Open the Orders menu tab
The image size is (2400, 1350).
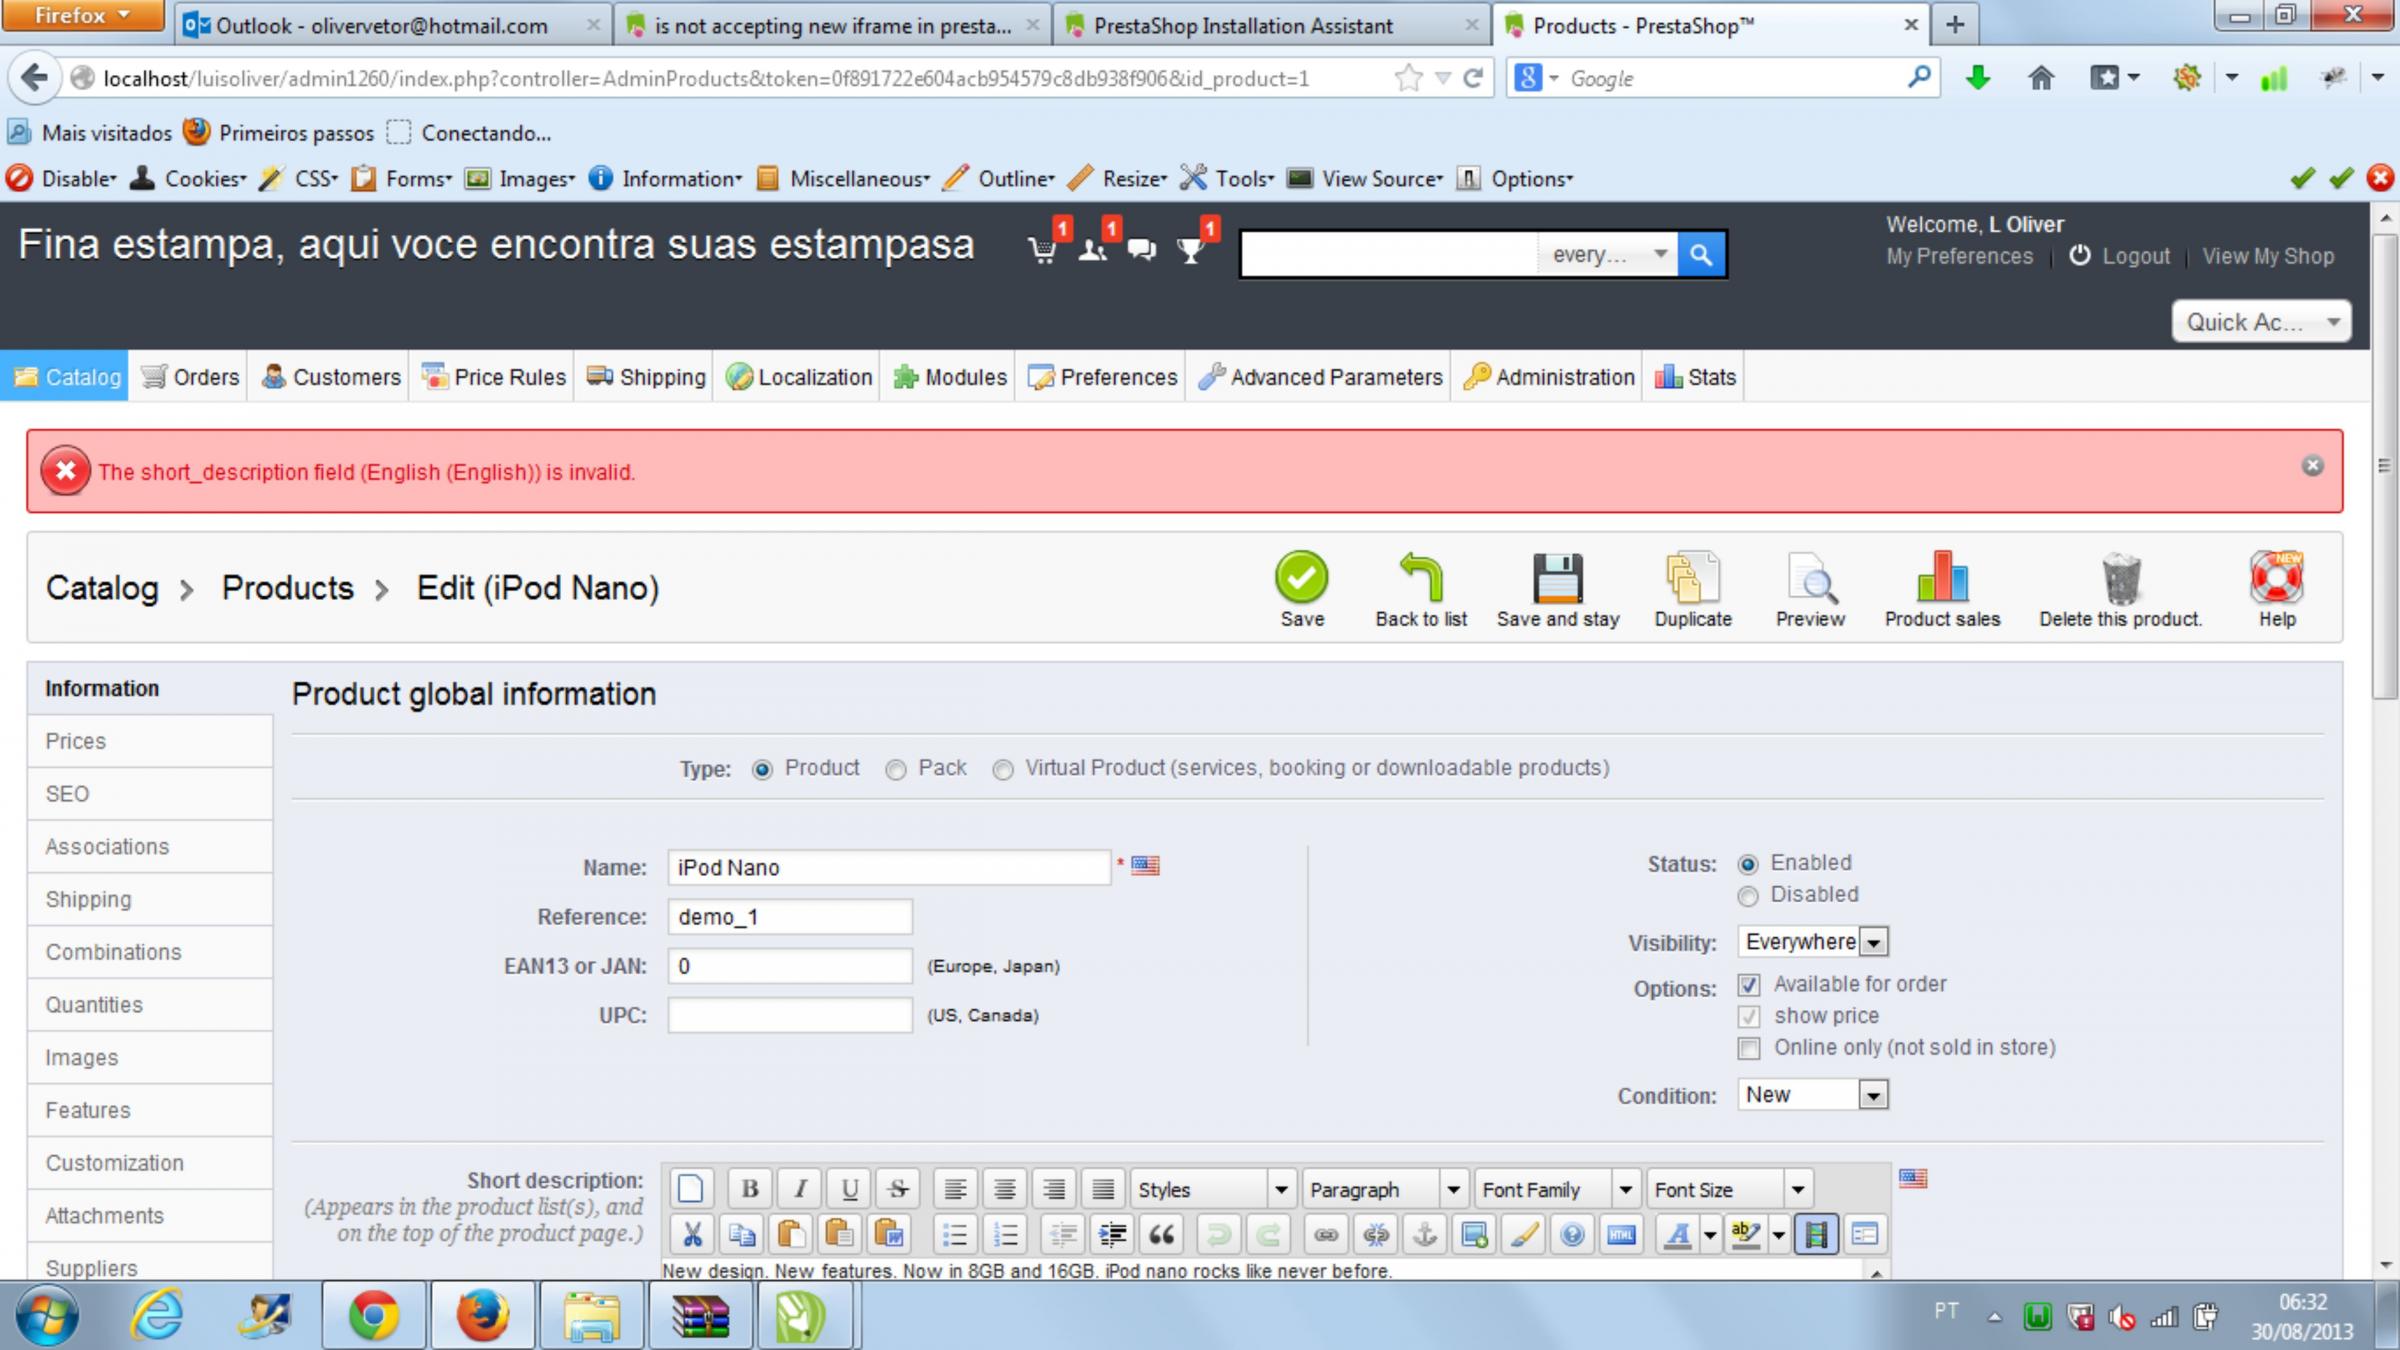(190, 377)
